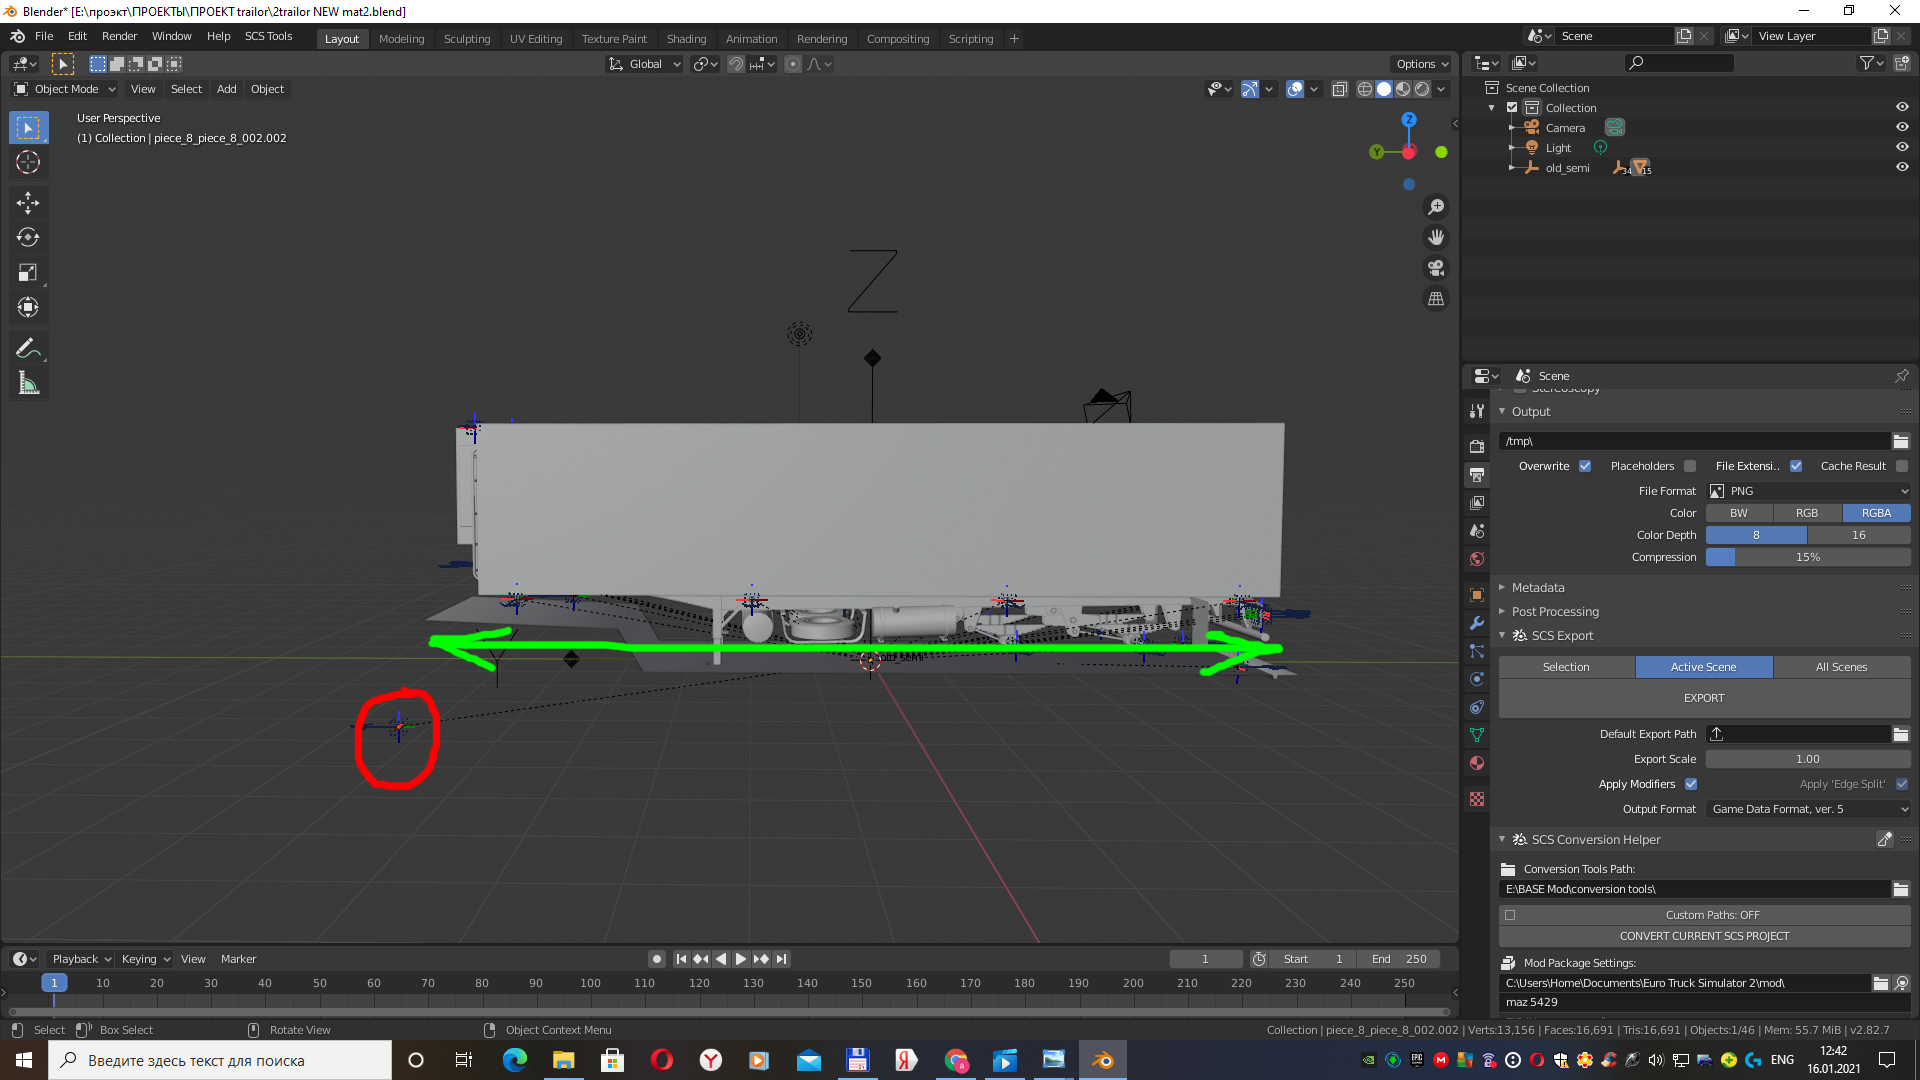The width and height of the screenshot is (1920, 1080).
Task: Choose All Scenes export option
Action: (x=1842, y=667)
